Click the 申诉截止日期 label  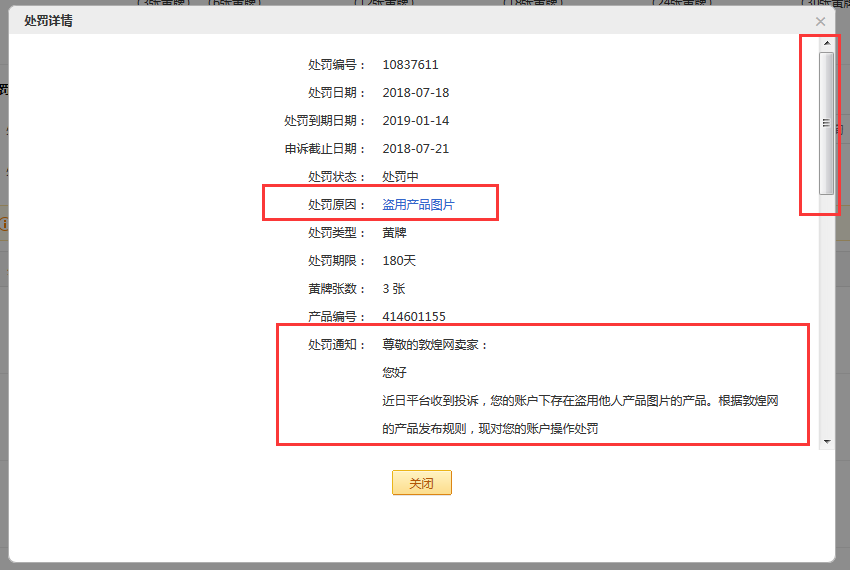[324, 149]
